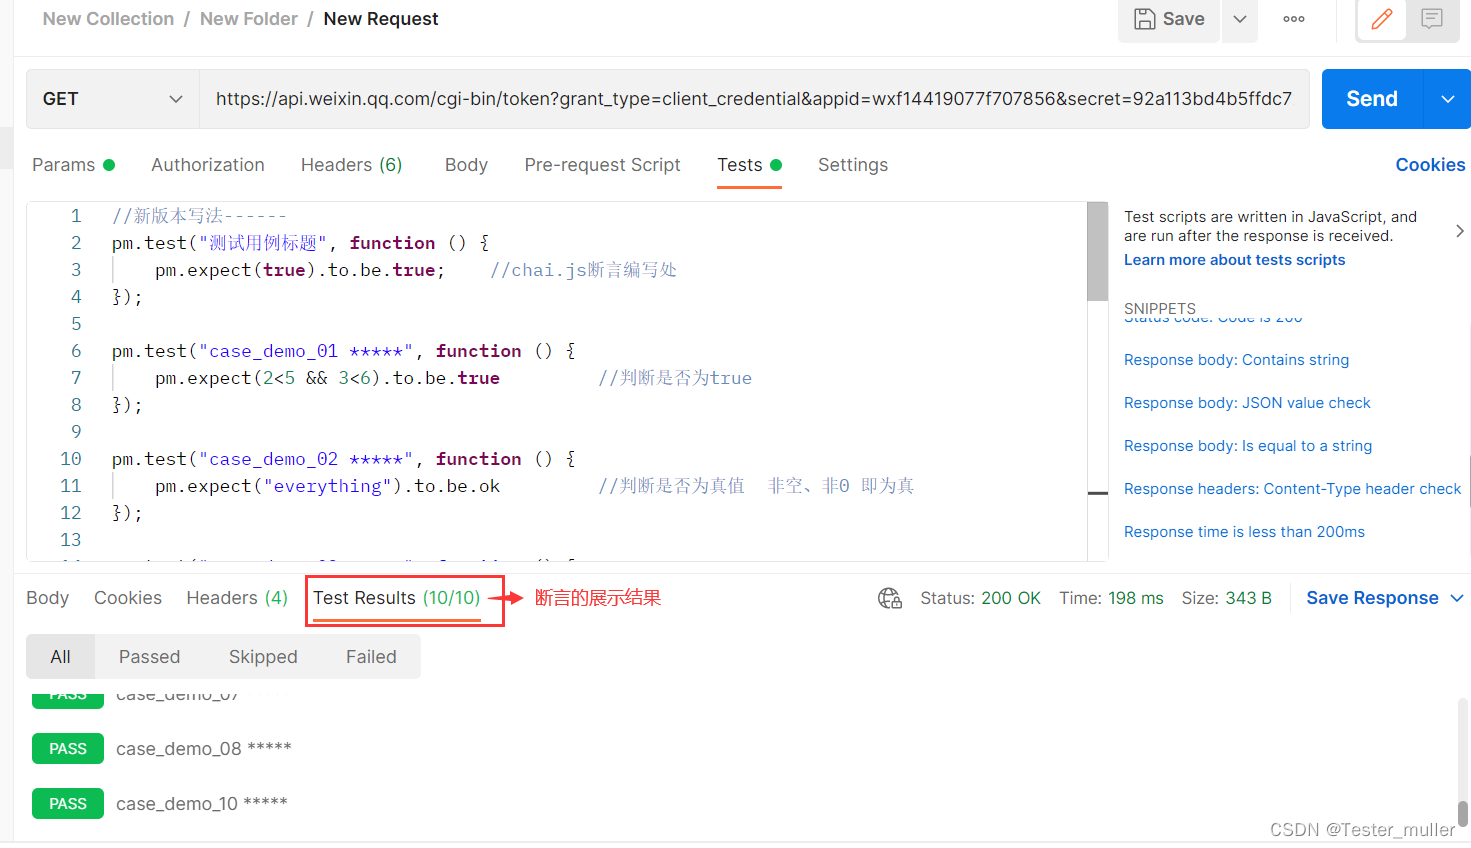The width and height of the screenshot is (1471, 848).
Task: Open the response Body tab
Action: (x=47, y=598)
